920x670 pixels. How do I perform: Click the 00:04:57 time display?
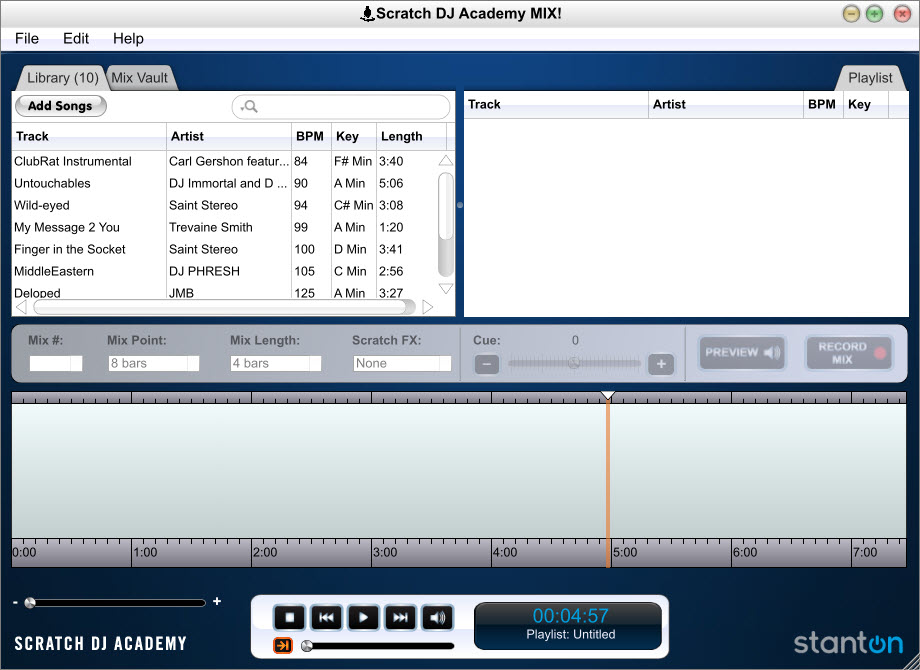point(570,615)
